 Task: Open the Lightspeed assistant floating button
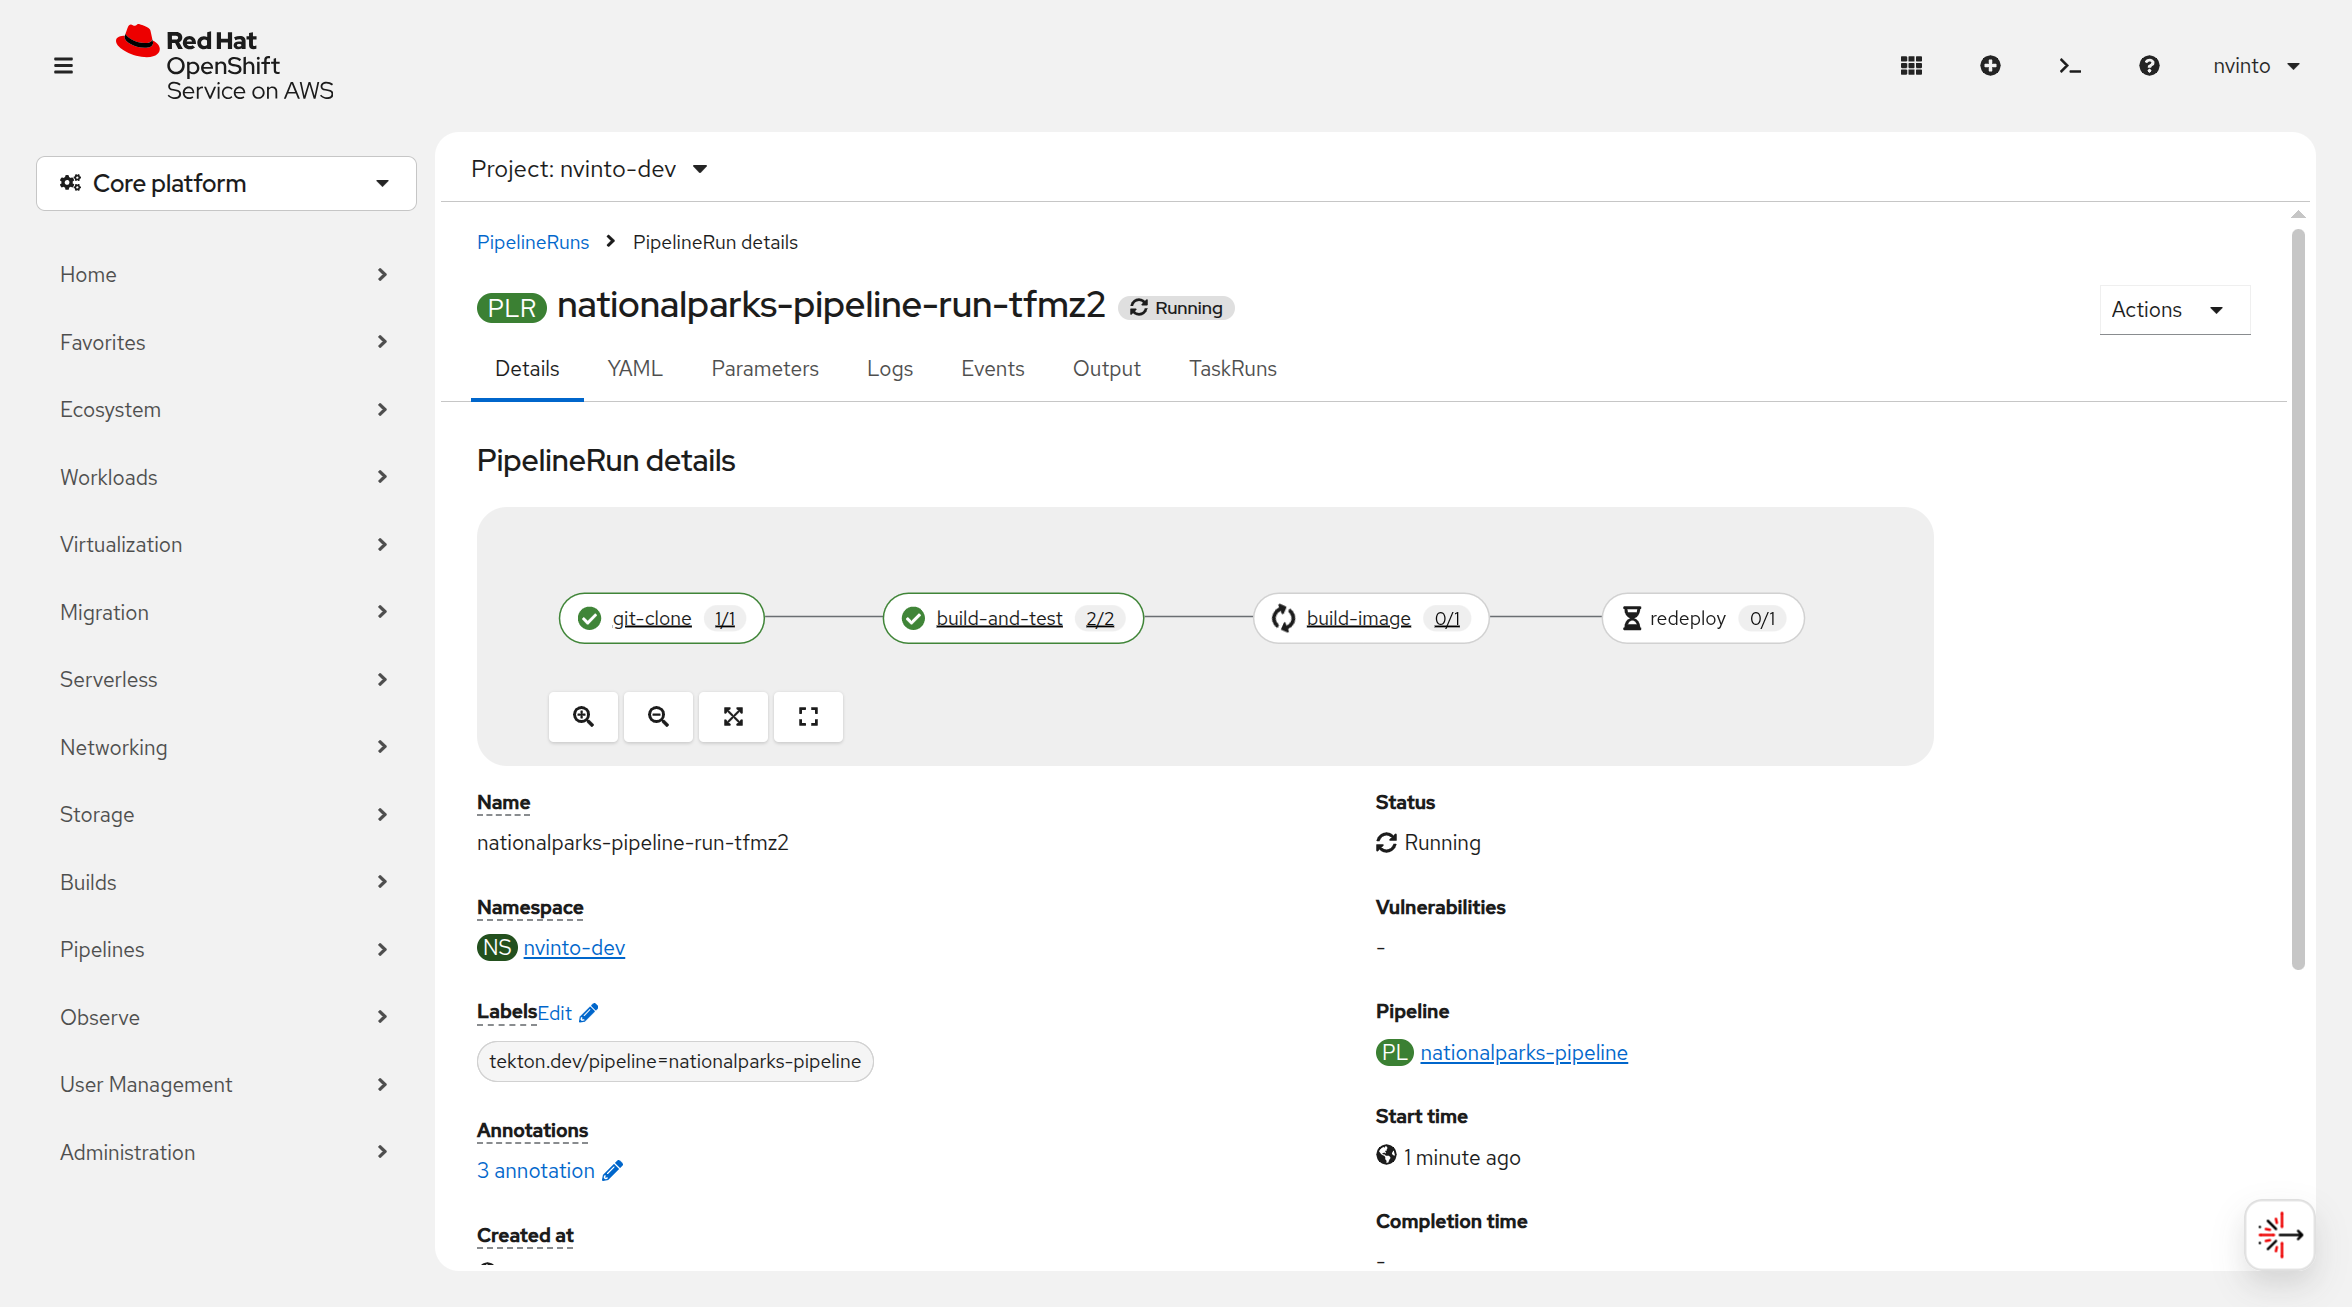click(2279, 1235)
